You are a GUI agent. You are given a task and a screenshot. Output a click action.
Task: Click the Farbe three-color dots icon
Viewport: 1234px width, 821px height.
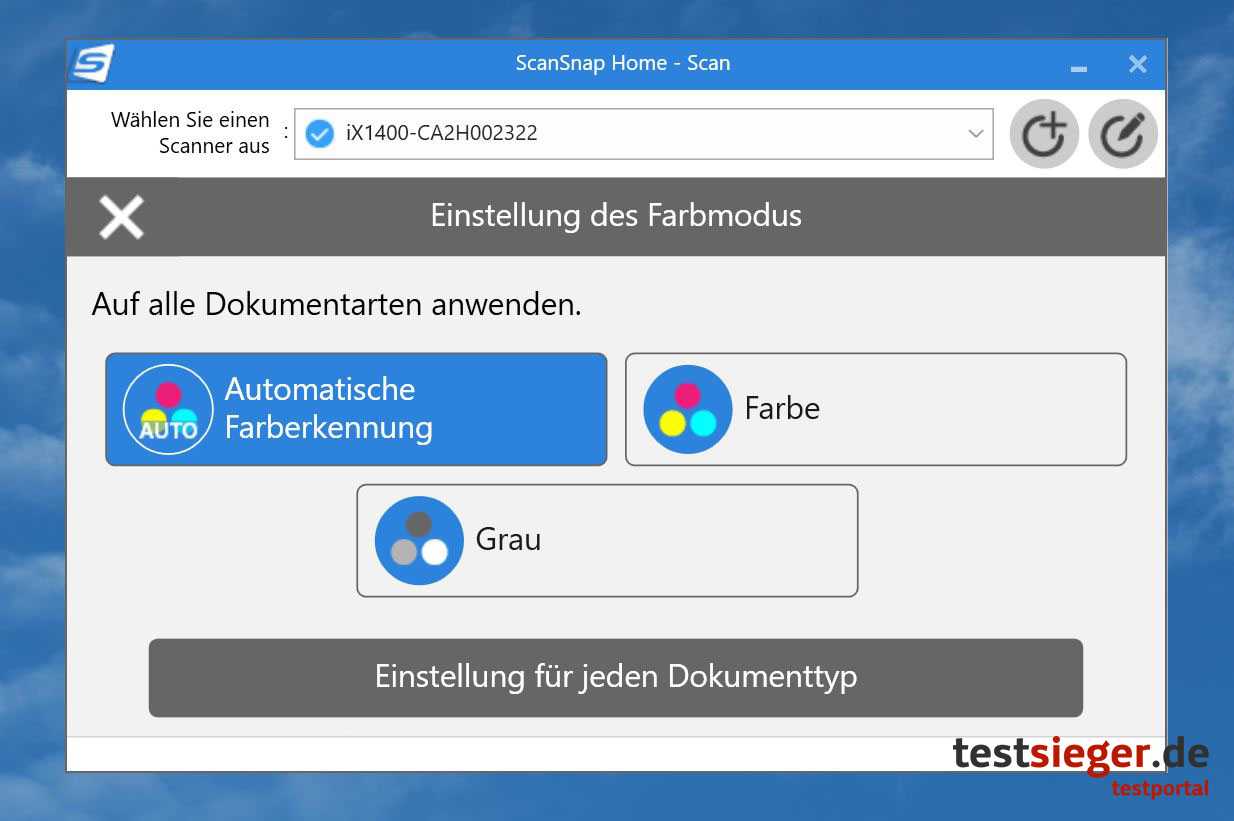pos(688,409)
